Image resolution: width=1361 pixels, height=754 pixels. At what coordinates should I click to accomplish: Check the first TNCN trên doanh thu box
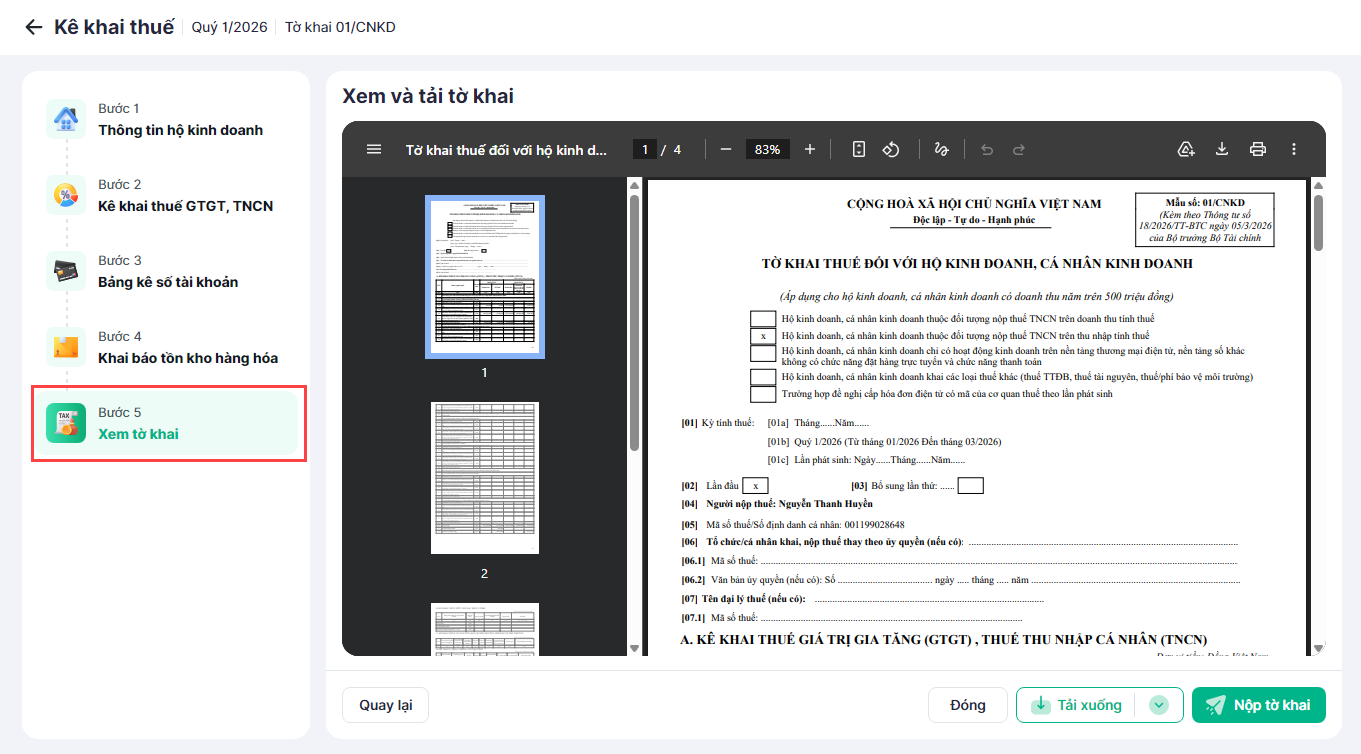[763, 318]
